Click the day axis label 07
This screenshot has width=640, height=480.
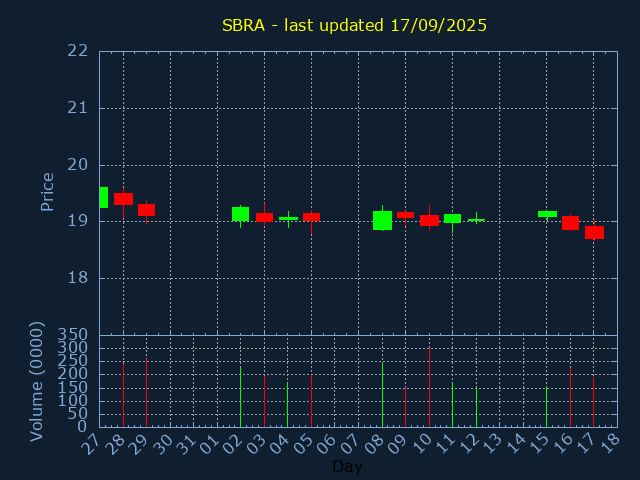[349, 444]
